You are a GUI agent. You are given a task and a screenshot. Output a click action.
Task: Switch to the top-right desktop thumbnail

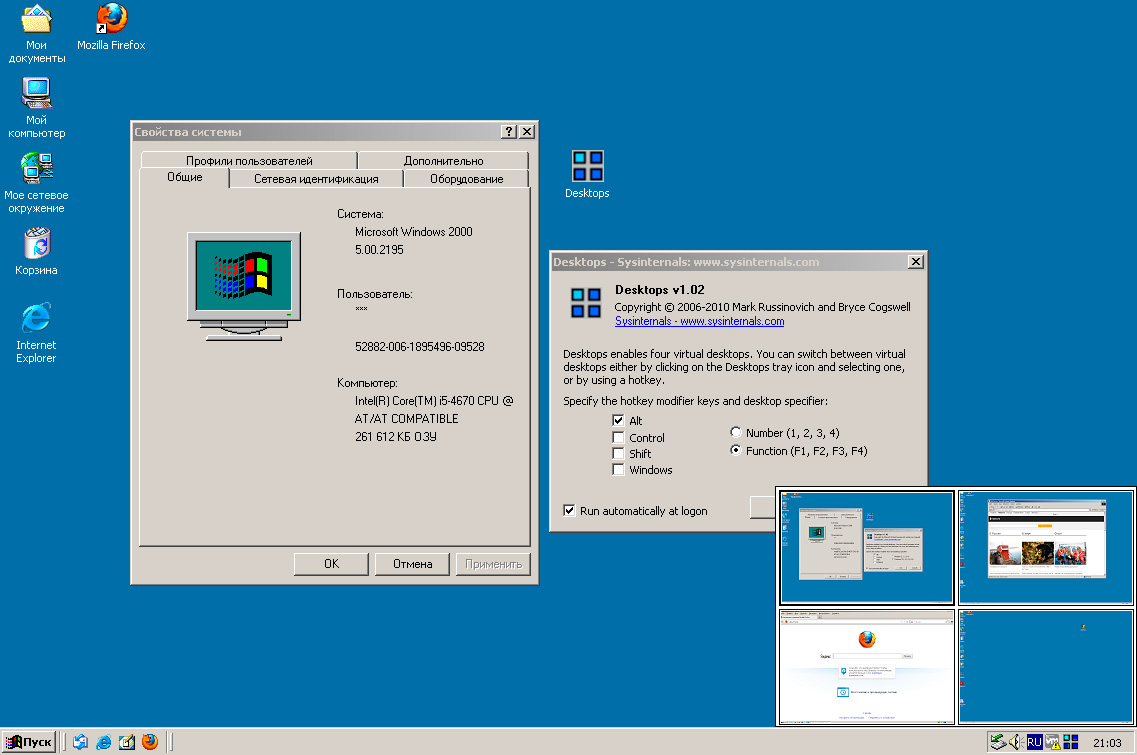[1046, 547]
